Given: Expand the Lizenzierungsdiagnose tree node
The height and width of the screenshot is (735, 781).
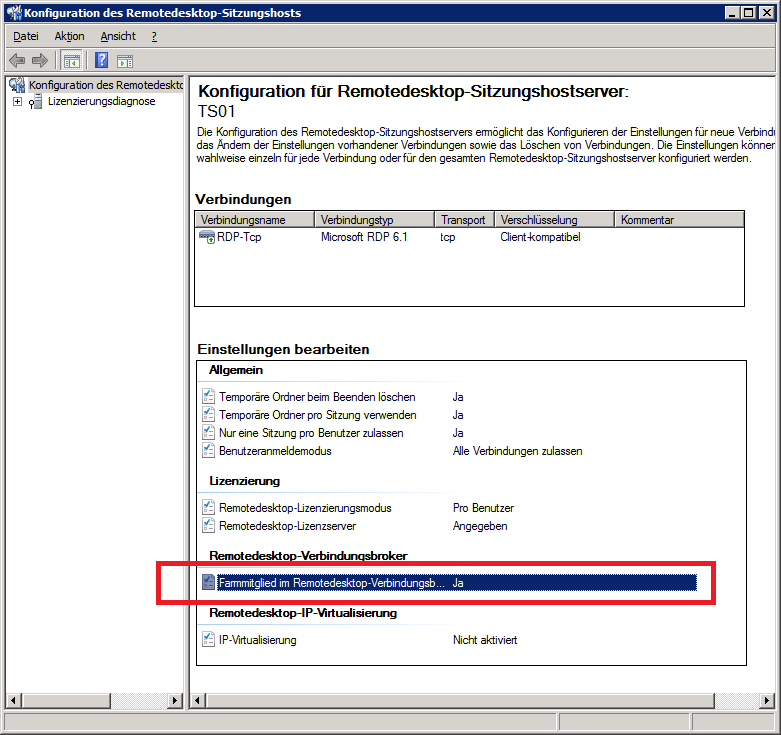Looking at the screenshot, I should (x=17, y=101).
